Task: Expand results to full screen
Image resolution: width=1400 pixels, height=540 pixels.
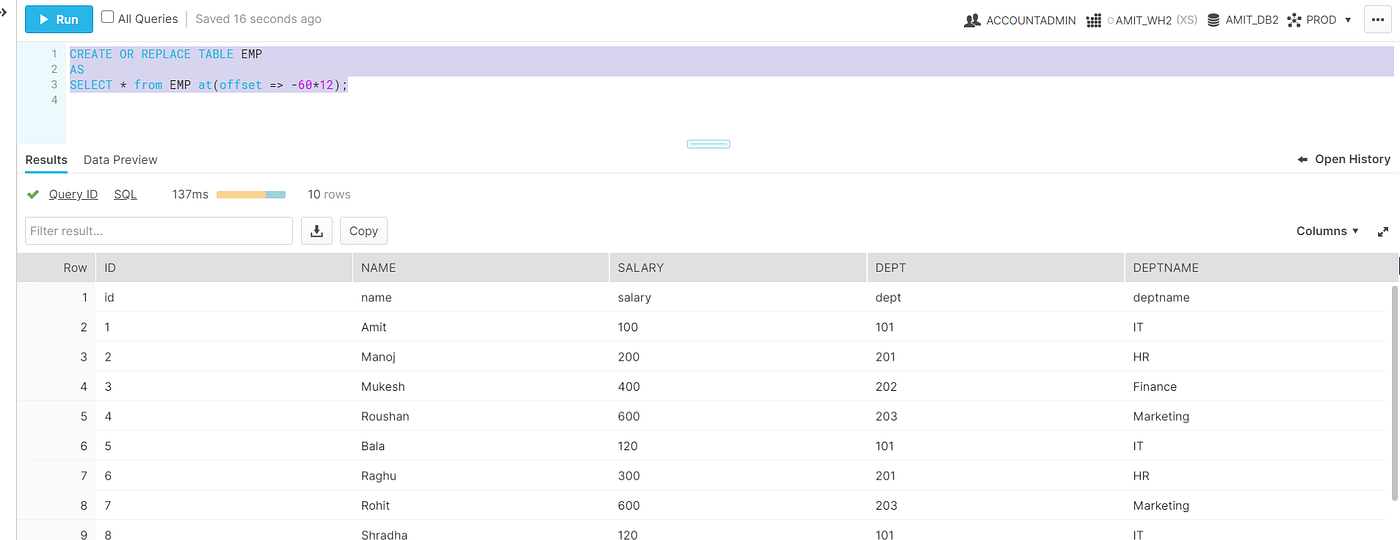Action: [x=1383, y=231]
